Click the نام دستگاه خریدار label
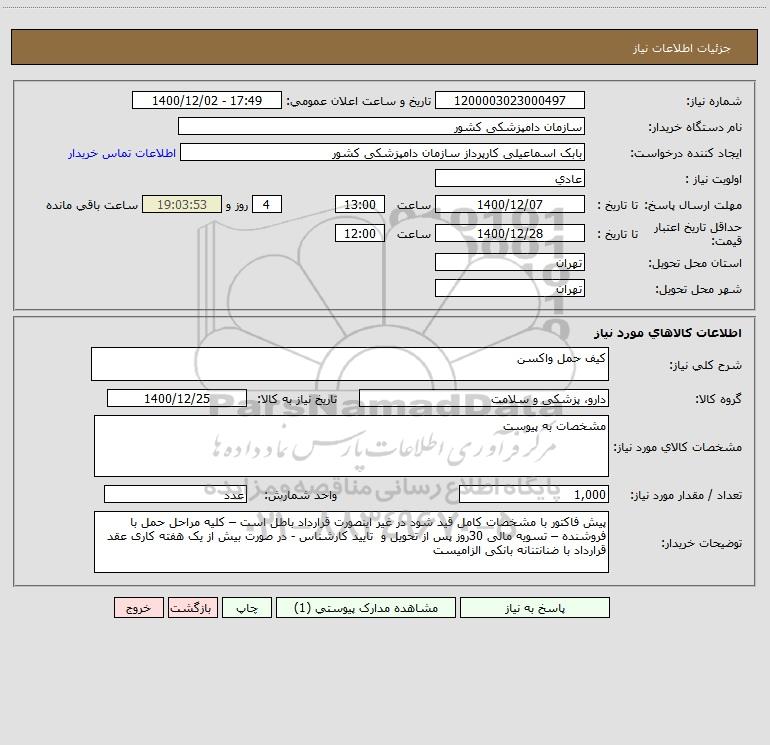This screenshot has width=770, height=745. coord(695,127)
